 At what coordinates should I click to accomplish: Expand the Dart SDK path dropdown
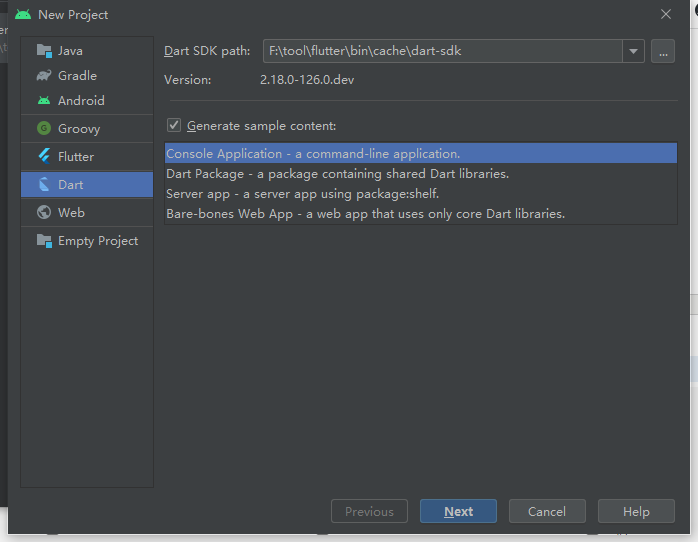633,51
